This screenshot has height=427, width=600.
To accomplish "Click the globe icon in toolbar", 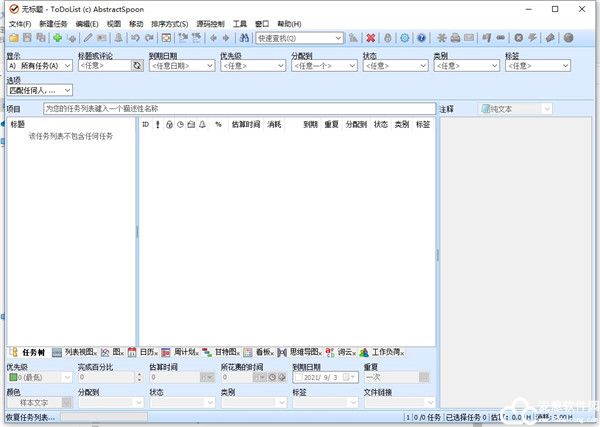I will tap(568, 38).
